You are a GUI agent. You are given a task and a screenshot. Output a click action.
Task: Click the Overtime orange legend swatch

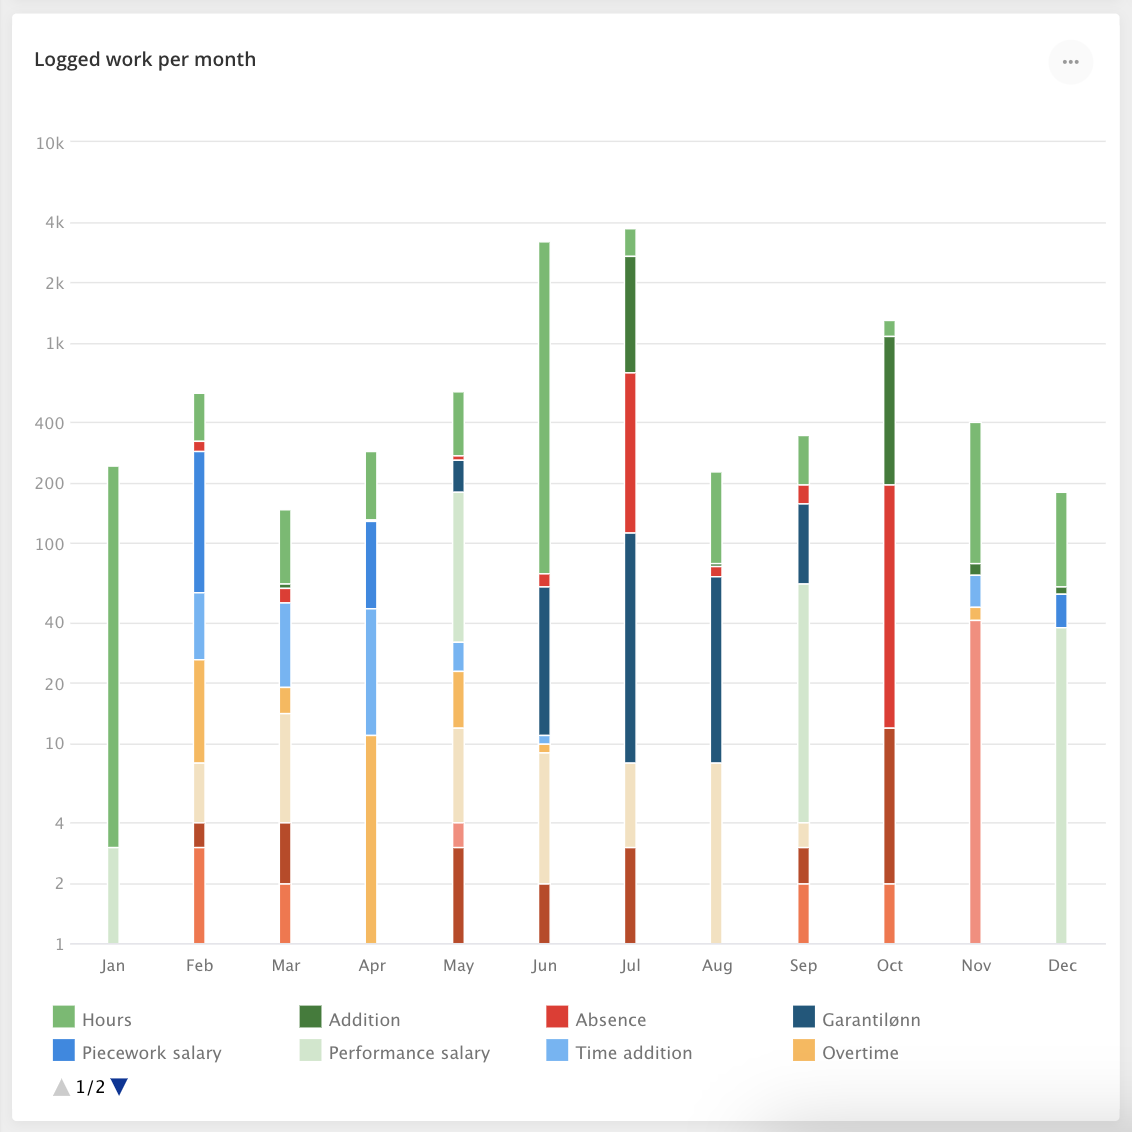pyautogui.click(x=804, y=1051)
